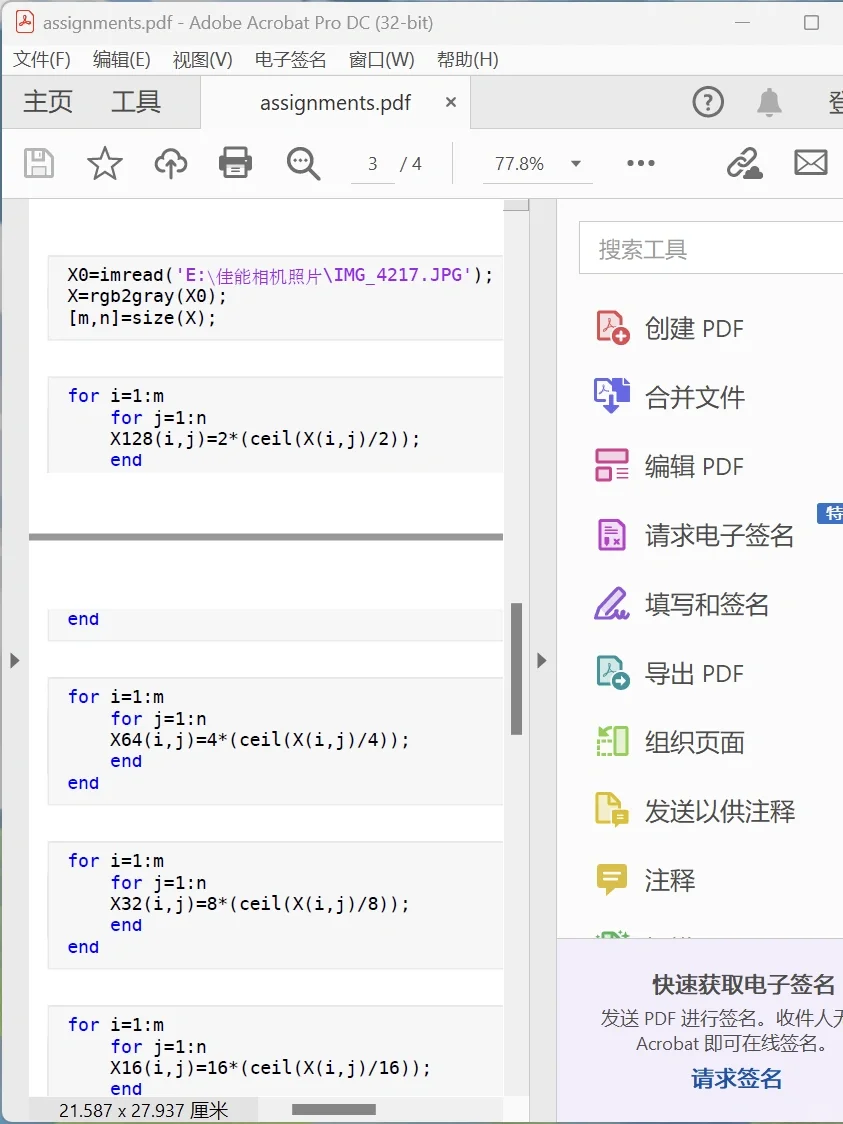This screenshot has height=1124, width=843.
Task: Open the more tools ellipsis menu
Action: [x=640, y=163]
